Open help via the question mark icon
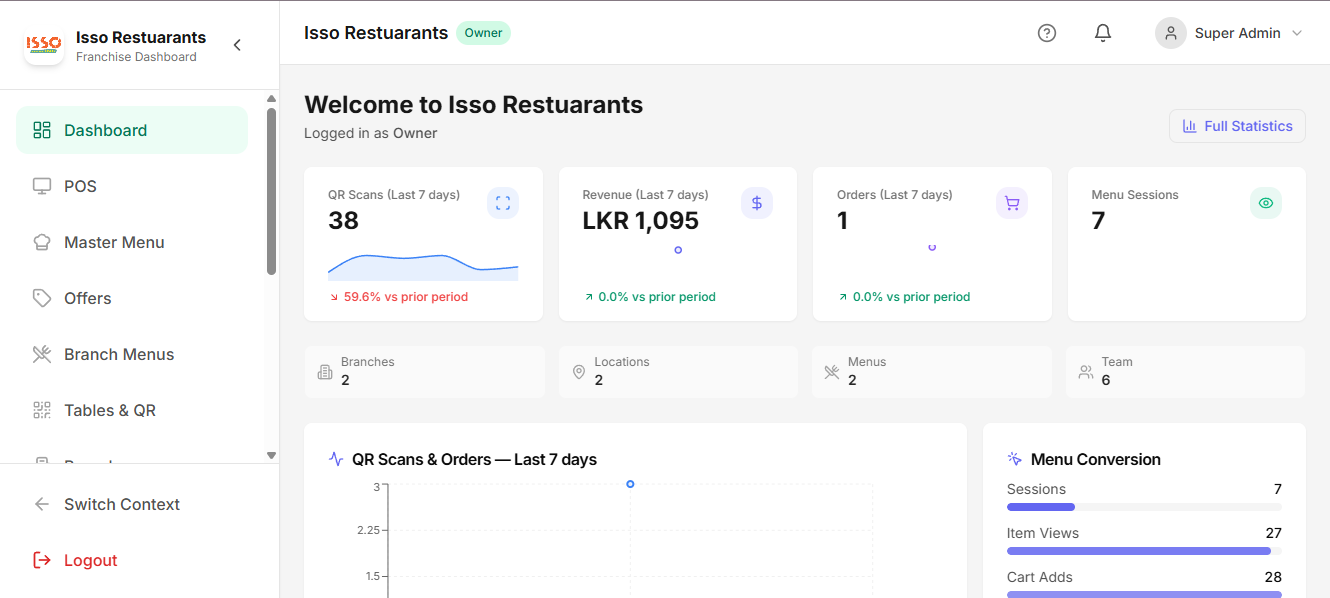The width and height of the screenshot is (1330, 598). [x=1047, y=33]
